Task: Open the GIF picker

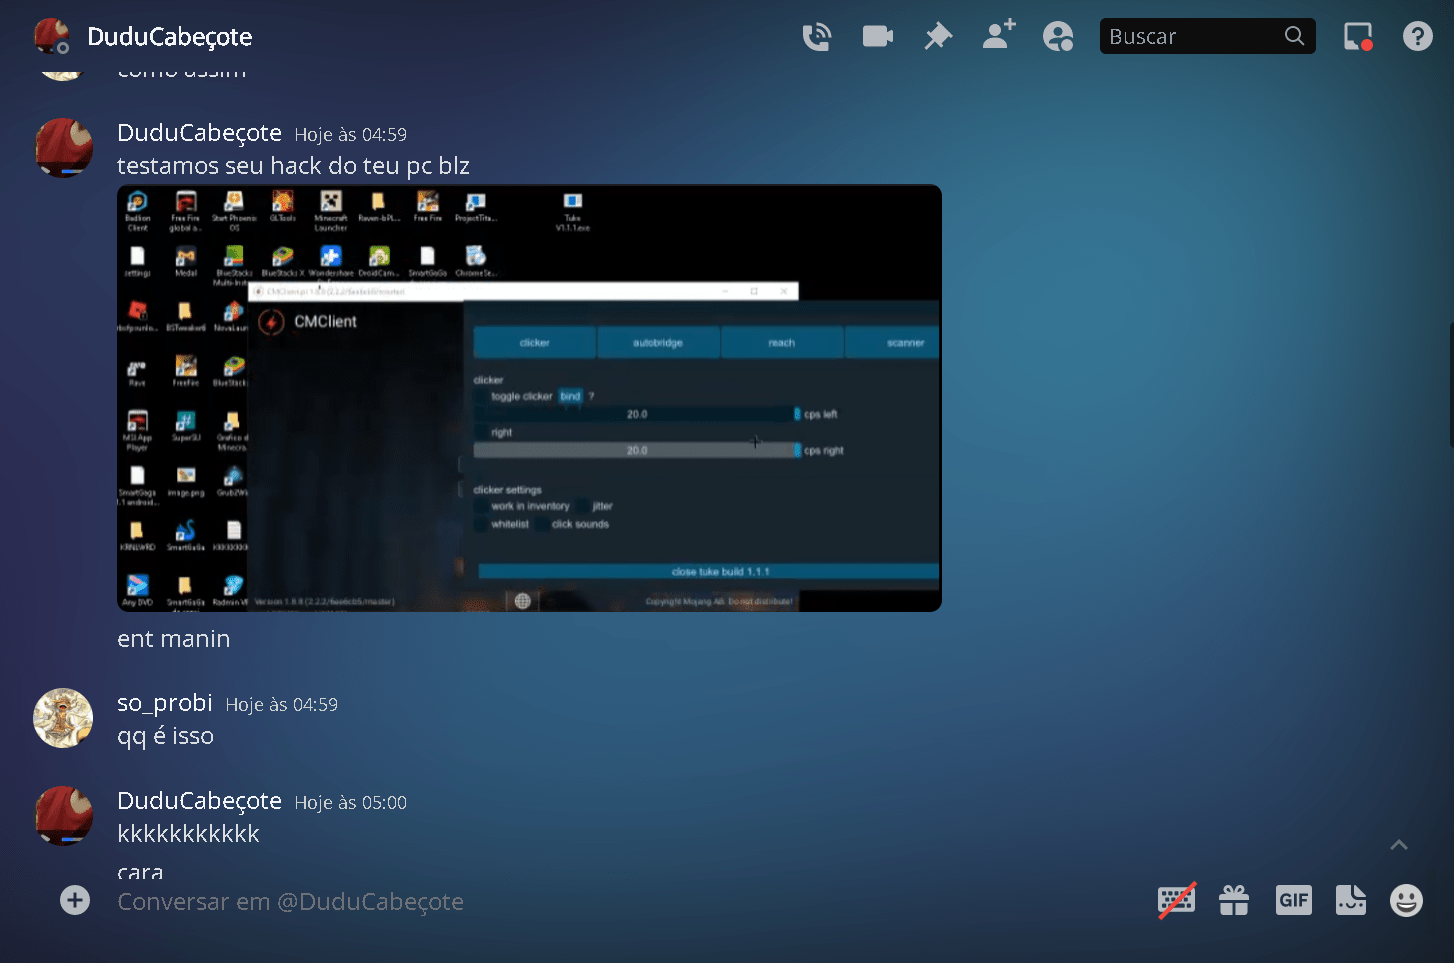Action: (1293, 900)
